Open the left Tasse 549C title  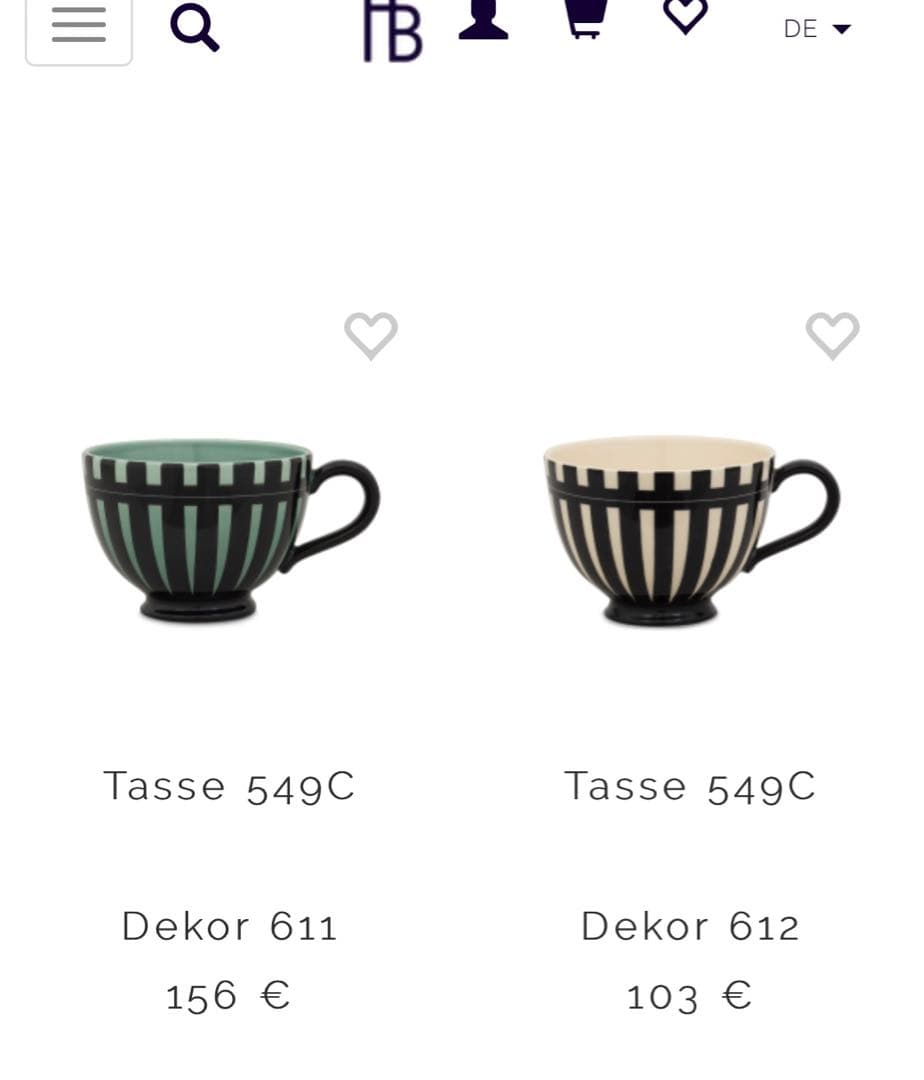229,787
